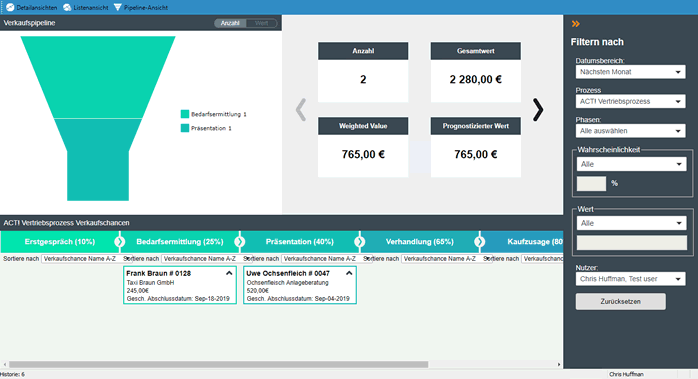The image size is (698, 379).
Task: Go to next KPI page arrow
Action: [538, 110]
